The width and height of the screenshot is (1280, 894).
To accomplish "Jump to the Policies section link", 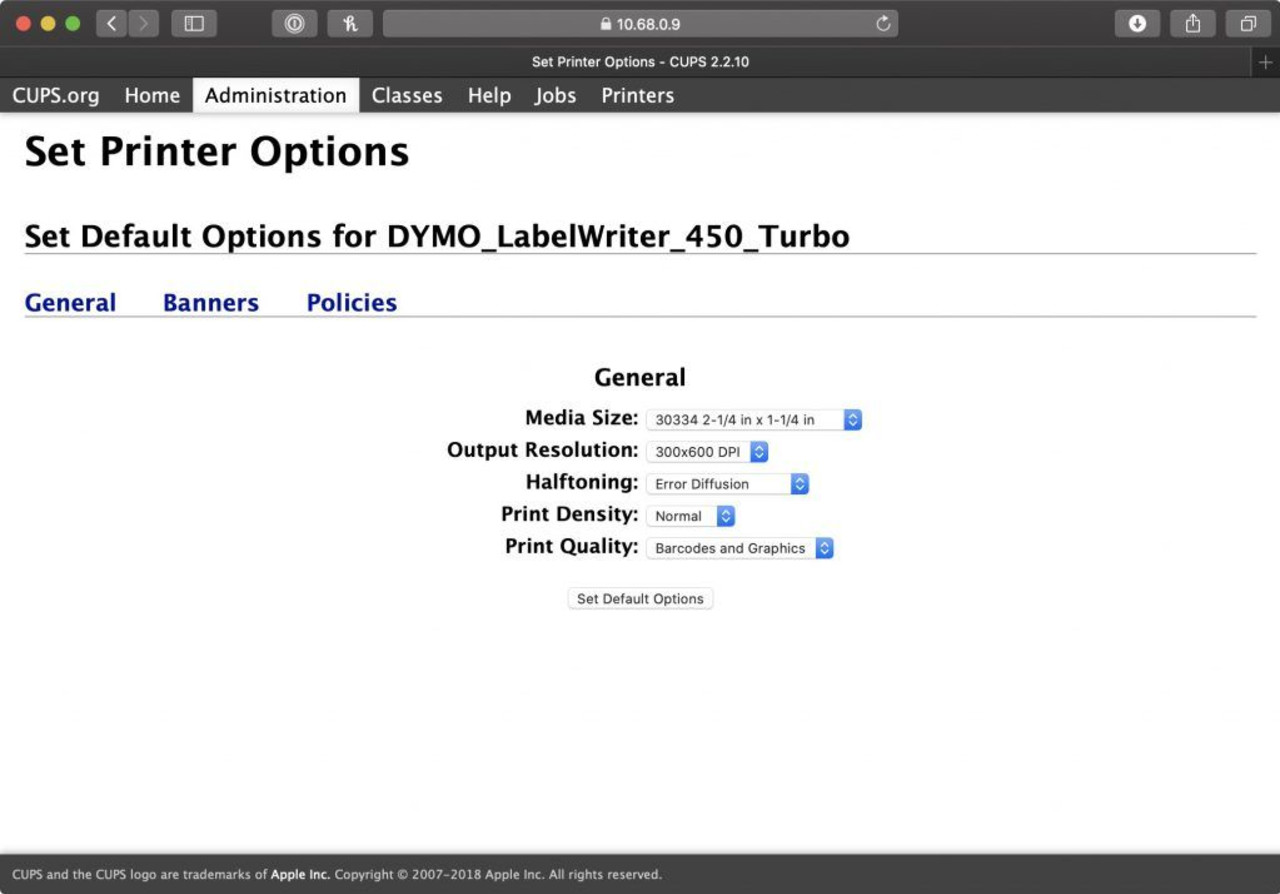I will 352,302.
